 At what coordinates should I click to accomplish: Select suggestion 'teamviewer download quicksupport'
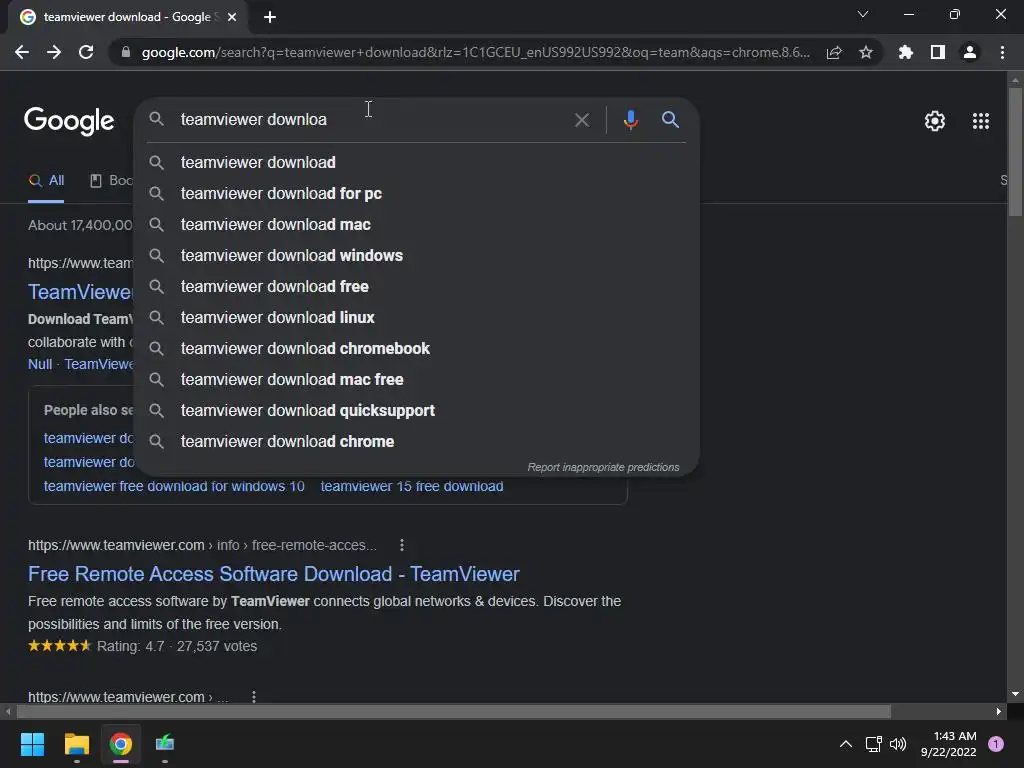(x=417, y=411)
